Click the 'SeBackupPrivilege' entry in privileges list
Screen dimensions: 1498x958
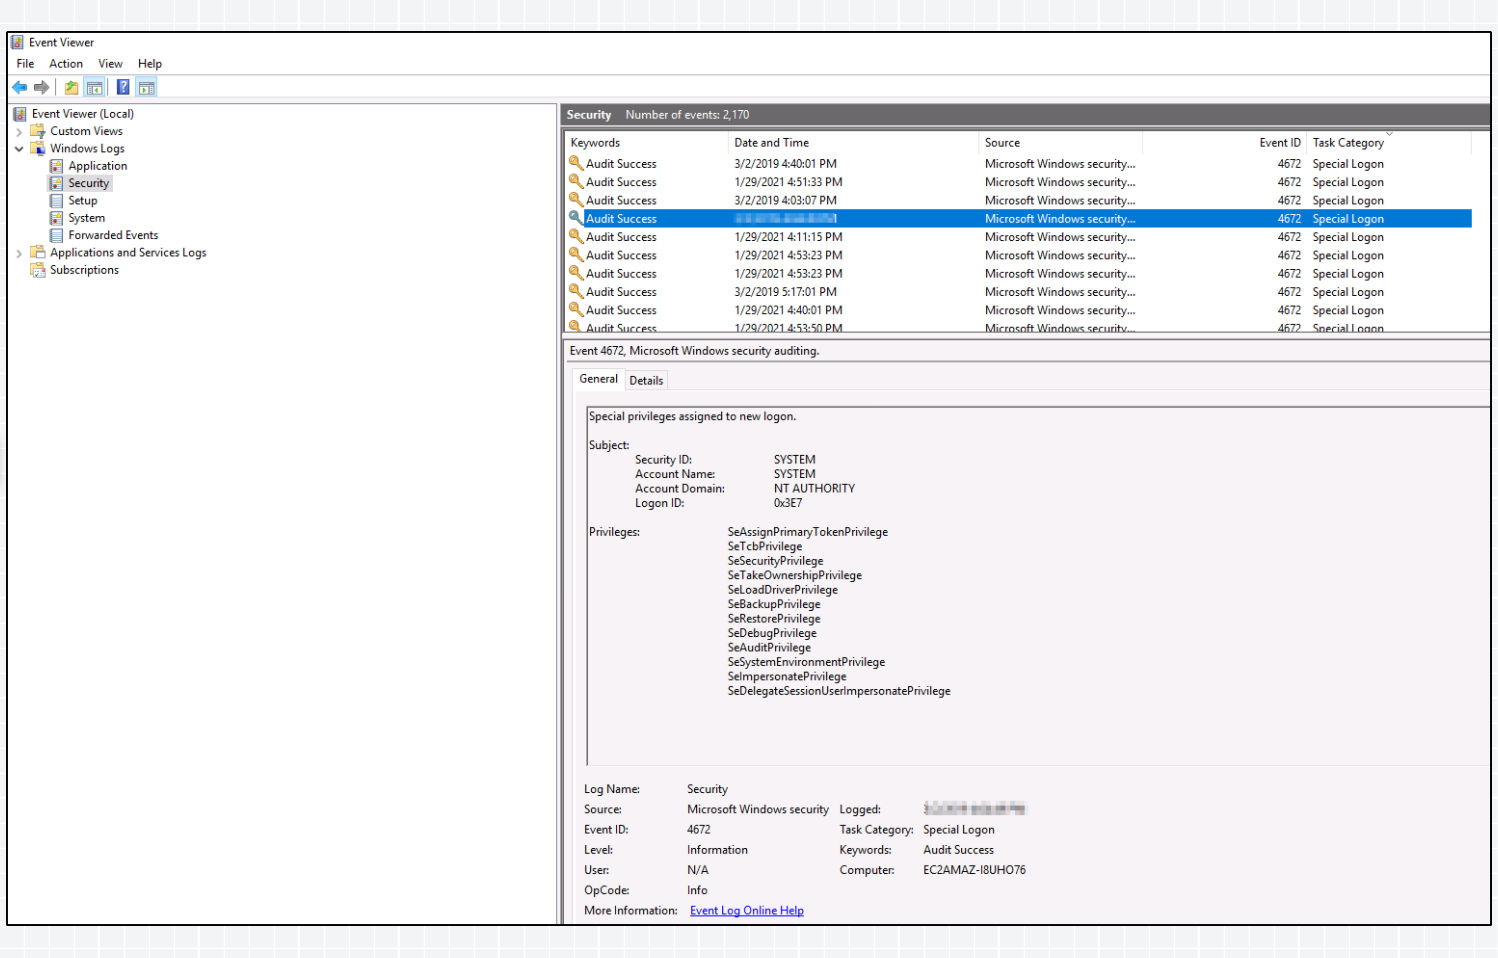[x=774, y=604]
